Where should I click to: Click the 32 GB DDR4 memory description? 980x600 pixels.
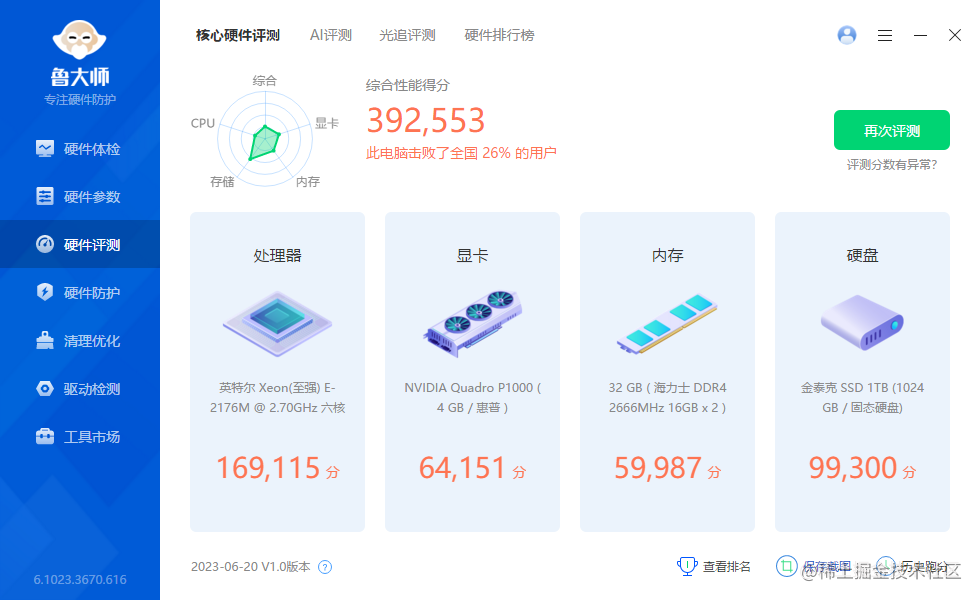coord(668,398)
